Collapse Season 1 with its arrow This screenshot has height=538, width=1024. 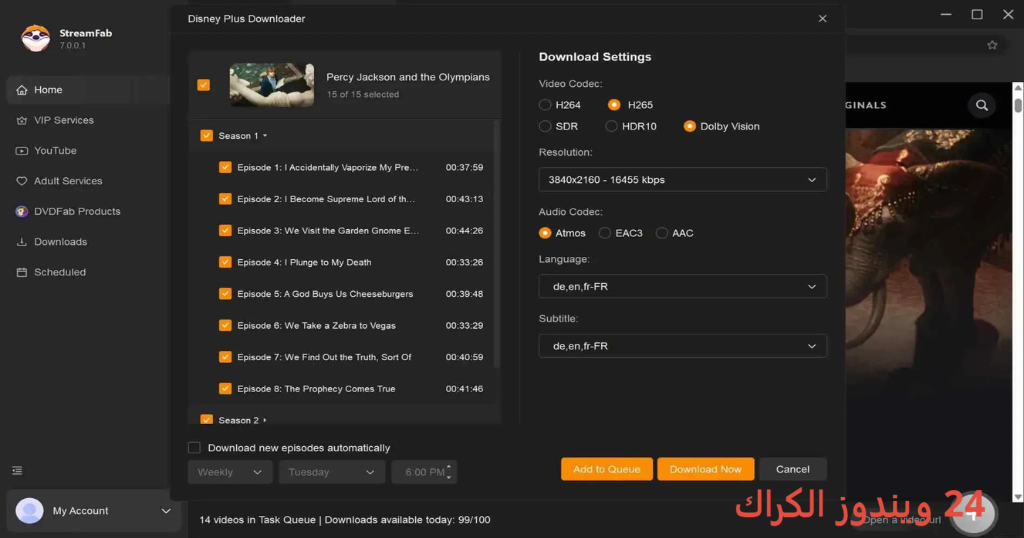coord(265,136)
